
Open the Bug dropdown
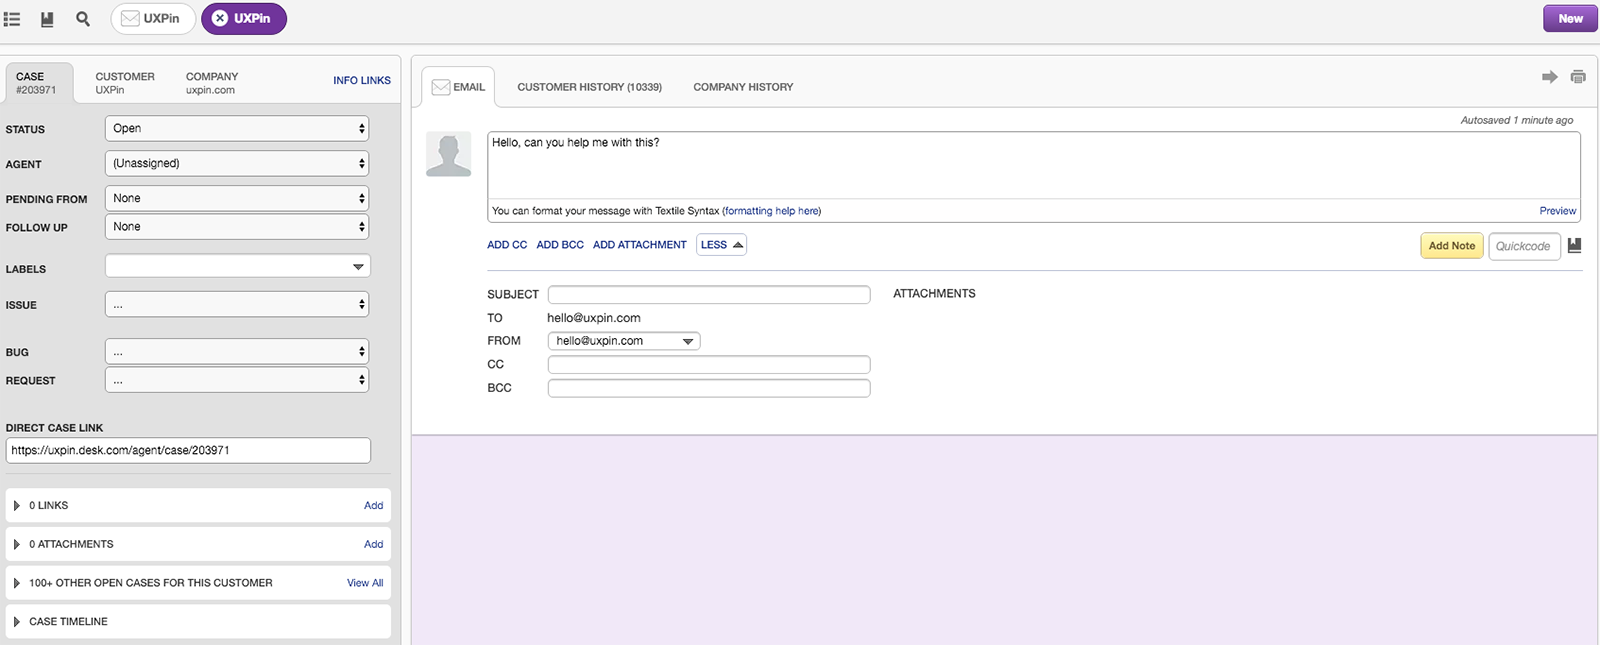237,352
